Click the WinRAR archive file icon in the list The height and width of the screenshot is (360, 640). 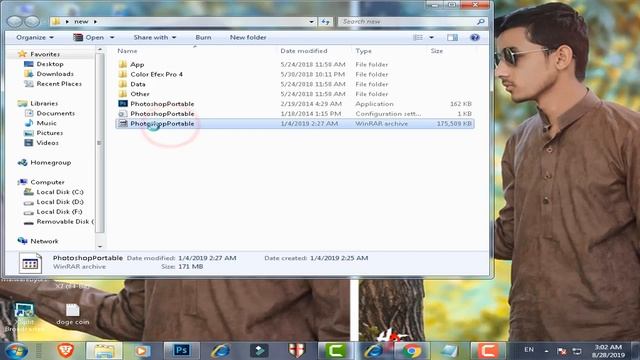pyautogui.click(x=123, y=123)
